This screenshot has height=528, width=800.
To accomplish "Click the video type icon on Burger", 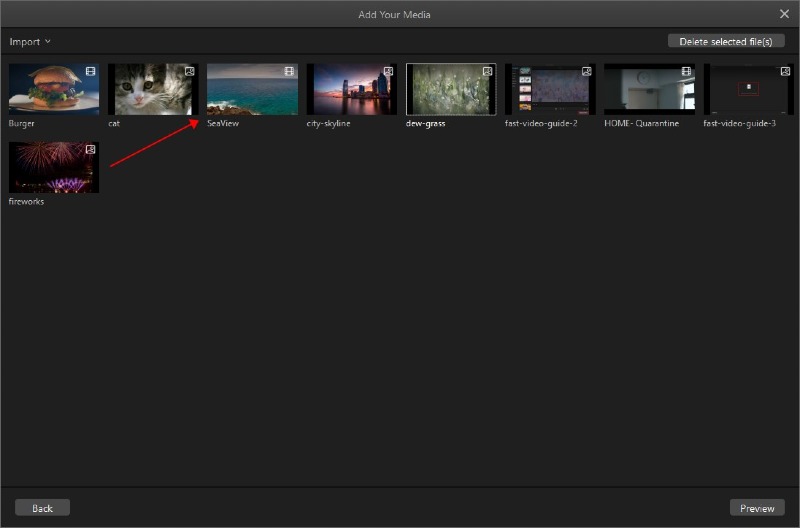I will [x=90, y=71].
